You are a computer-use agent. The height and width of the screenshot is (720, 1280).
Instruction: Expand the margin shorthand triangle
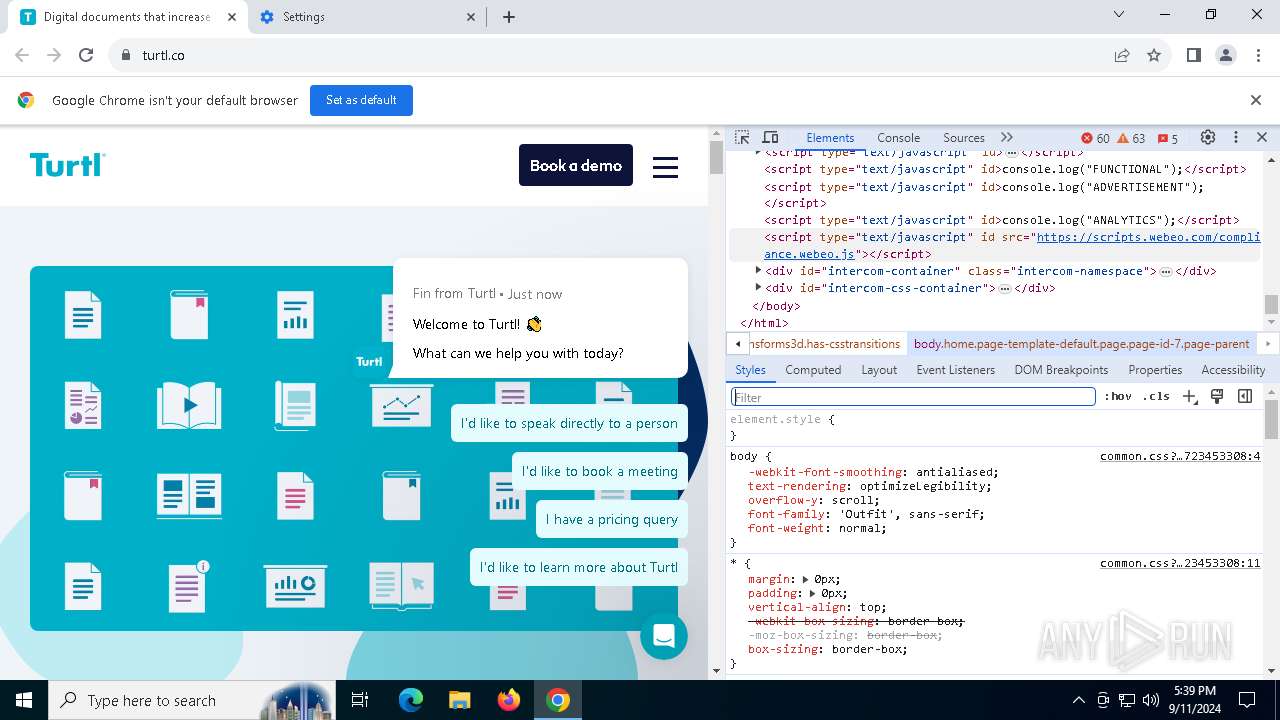(807, 579)
